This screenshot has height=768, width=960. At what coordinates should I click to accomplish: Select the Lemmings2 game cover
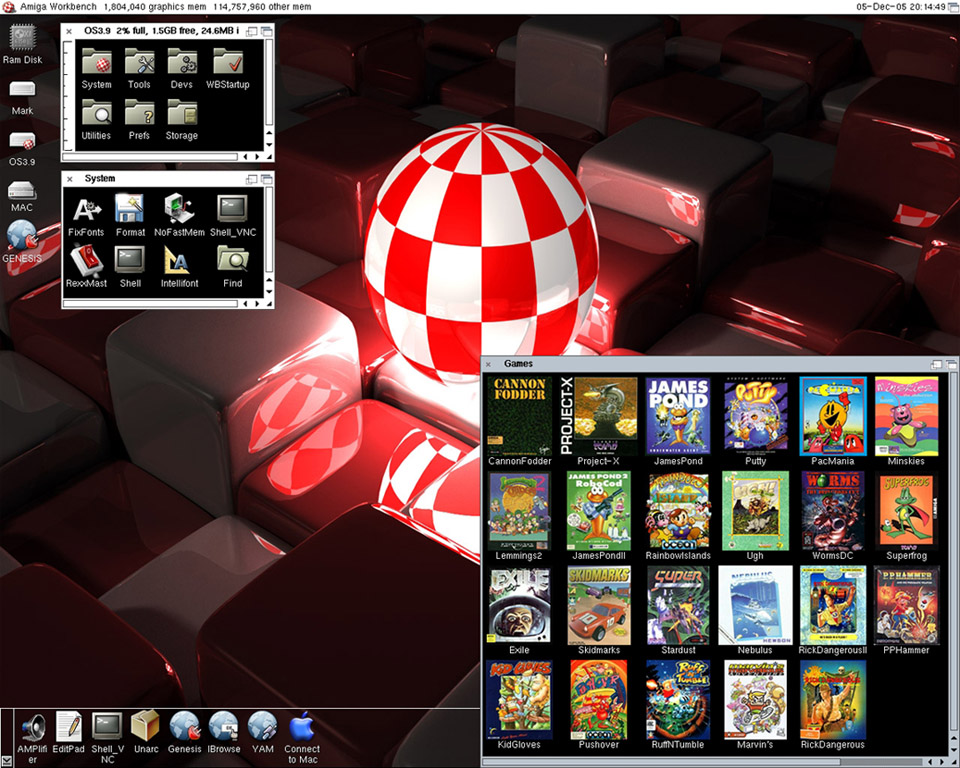pos(520,511)
